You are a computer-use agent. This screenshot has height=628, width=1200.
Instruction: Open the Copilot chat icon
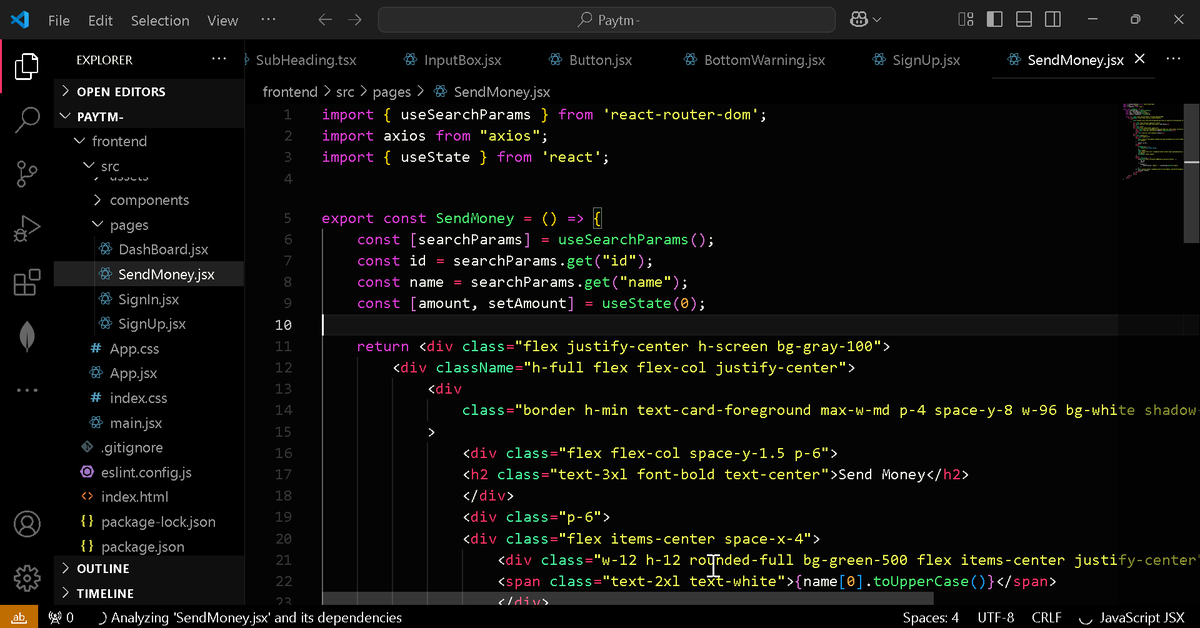[x=858, y=20]
